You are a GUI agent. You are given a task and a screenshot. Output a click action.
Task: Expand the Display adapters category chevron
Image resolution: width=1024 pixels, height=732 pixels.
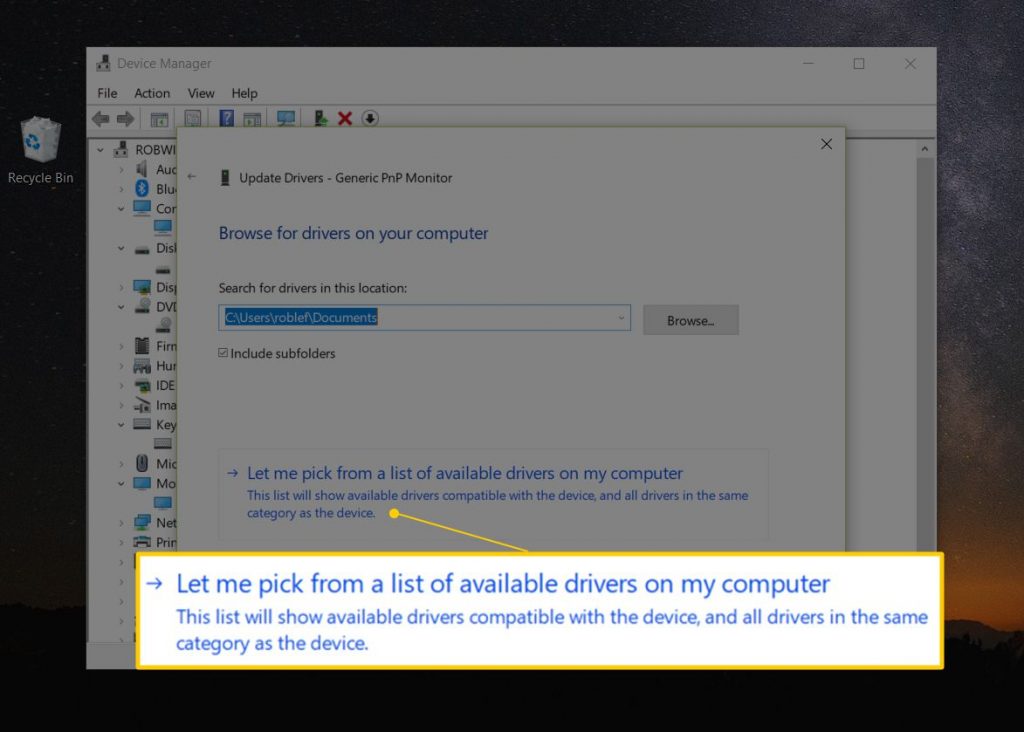pos(121,287)
